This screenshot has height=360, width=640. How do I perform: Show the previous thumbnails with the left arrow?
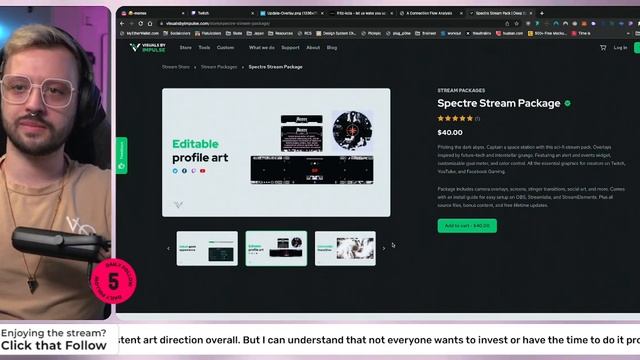tap(168, 248)
